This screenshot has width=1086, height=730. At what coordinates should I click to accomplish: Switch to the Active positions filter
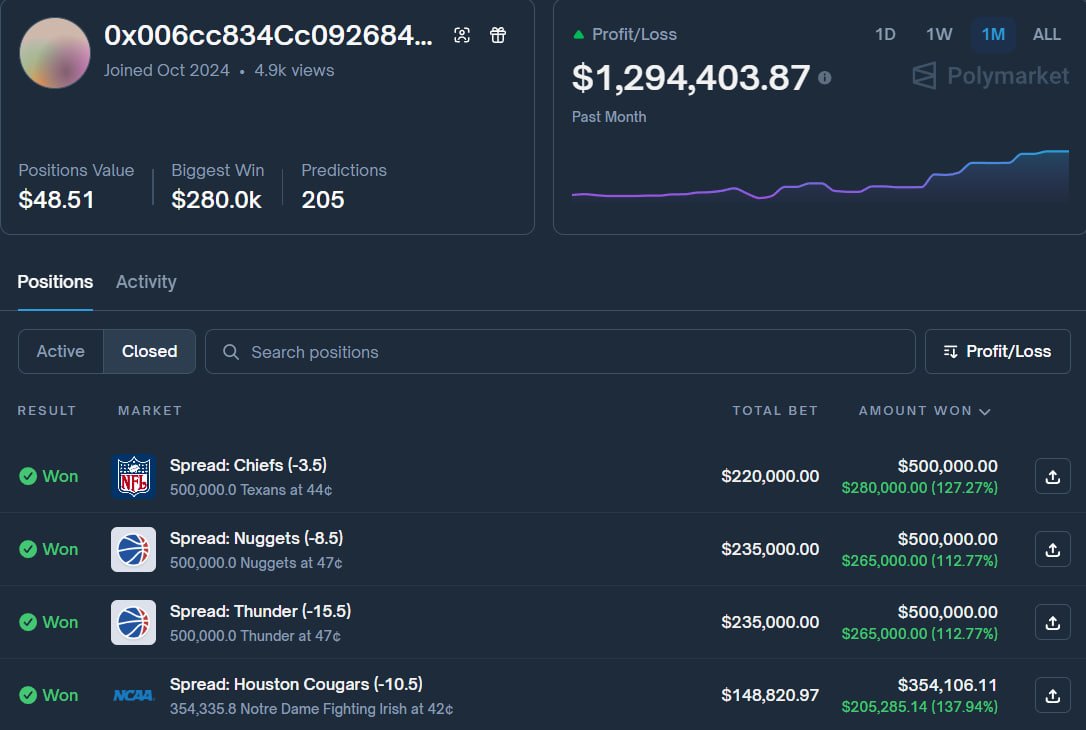click(x=60, y=351)
